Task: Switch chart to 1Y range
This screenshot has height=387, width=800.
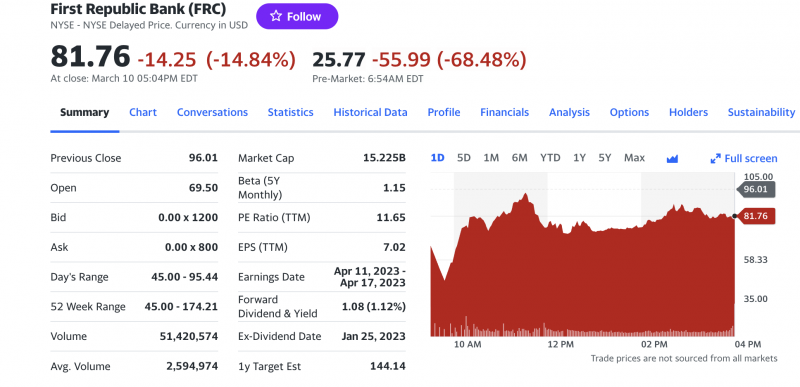Action: click(579, 158)
